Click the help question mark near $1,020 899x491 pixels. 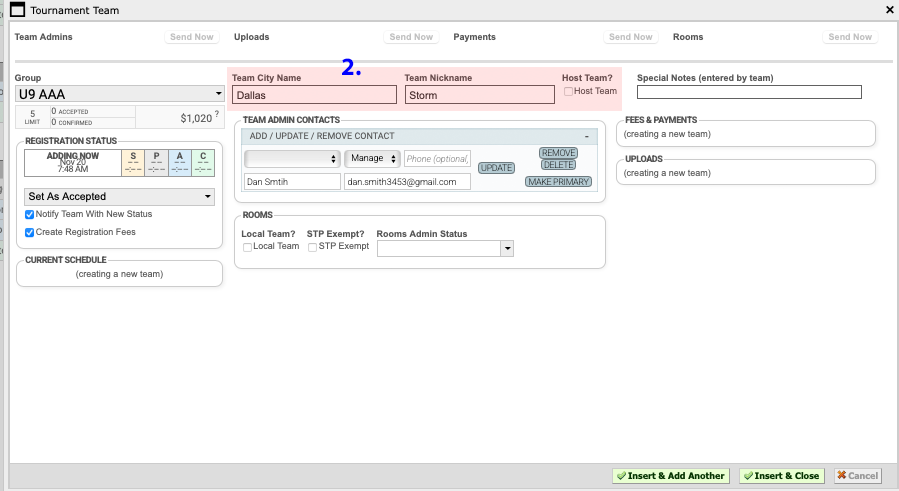click(x=217, y=114)
